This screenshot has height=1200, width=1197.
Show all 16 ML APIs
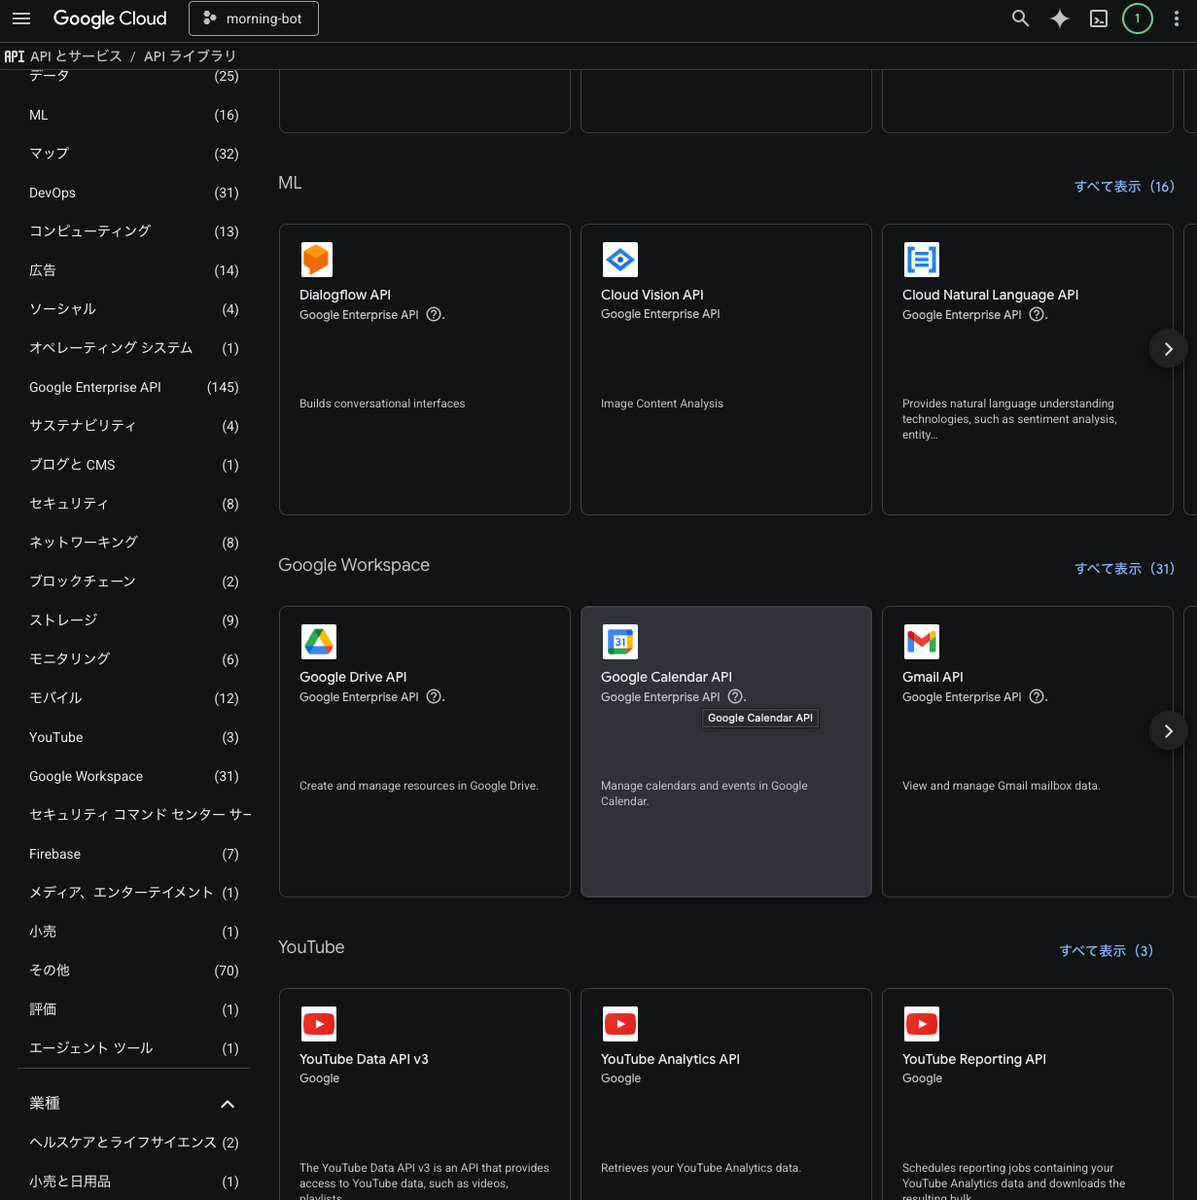click(x=1124, y=186)
